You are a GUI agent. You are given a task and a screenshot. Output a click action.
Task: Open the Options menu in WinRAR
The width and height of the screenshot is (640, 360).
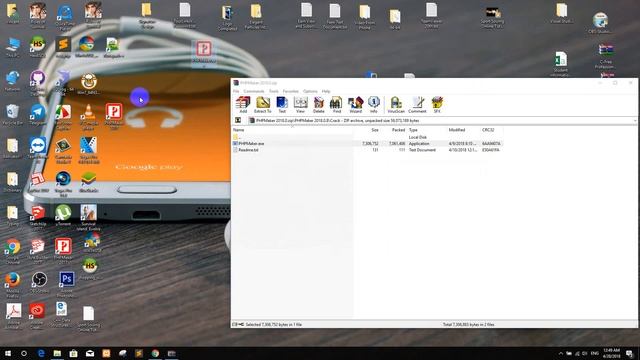310,91
